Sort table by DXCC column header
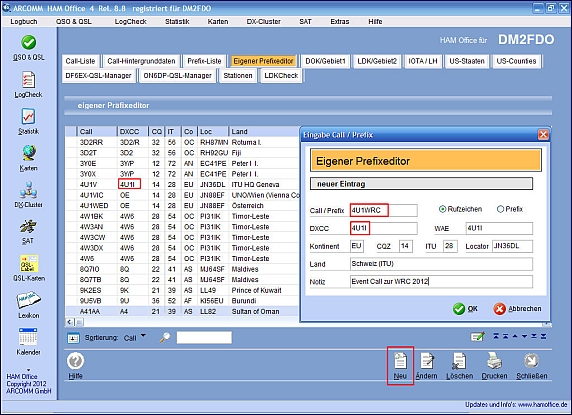 133,131
